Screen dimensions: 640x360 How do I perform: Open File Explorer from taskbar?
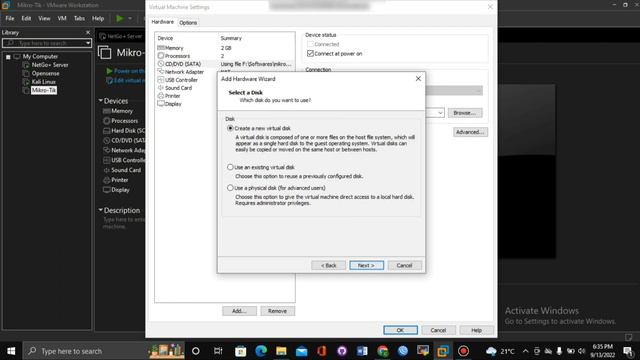[x=281, y=351]
